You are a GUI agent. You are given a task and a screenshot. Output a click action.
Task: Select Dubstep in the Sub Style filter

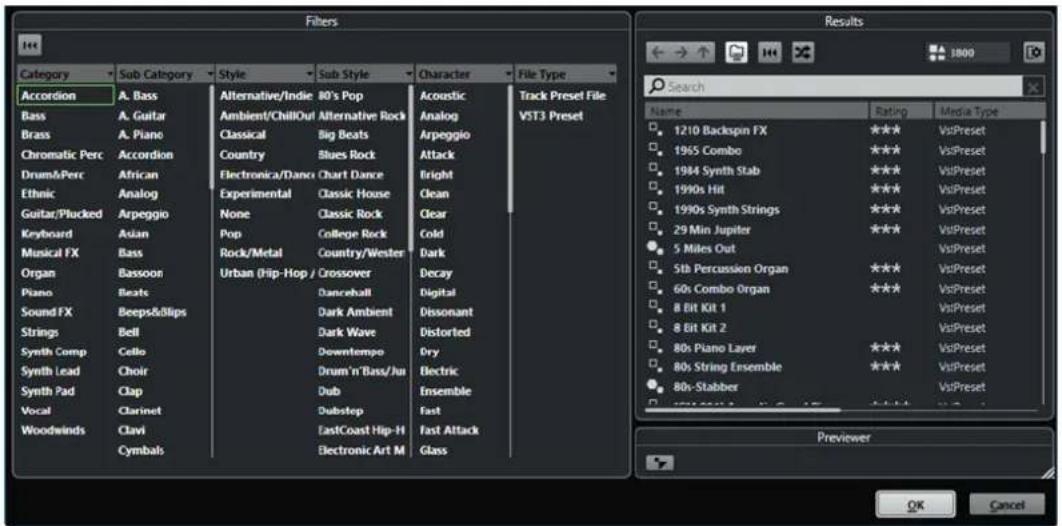[x=341, y=410]
